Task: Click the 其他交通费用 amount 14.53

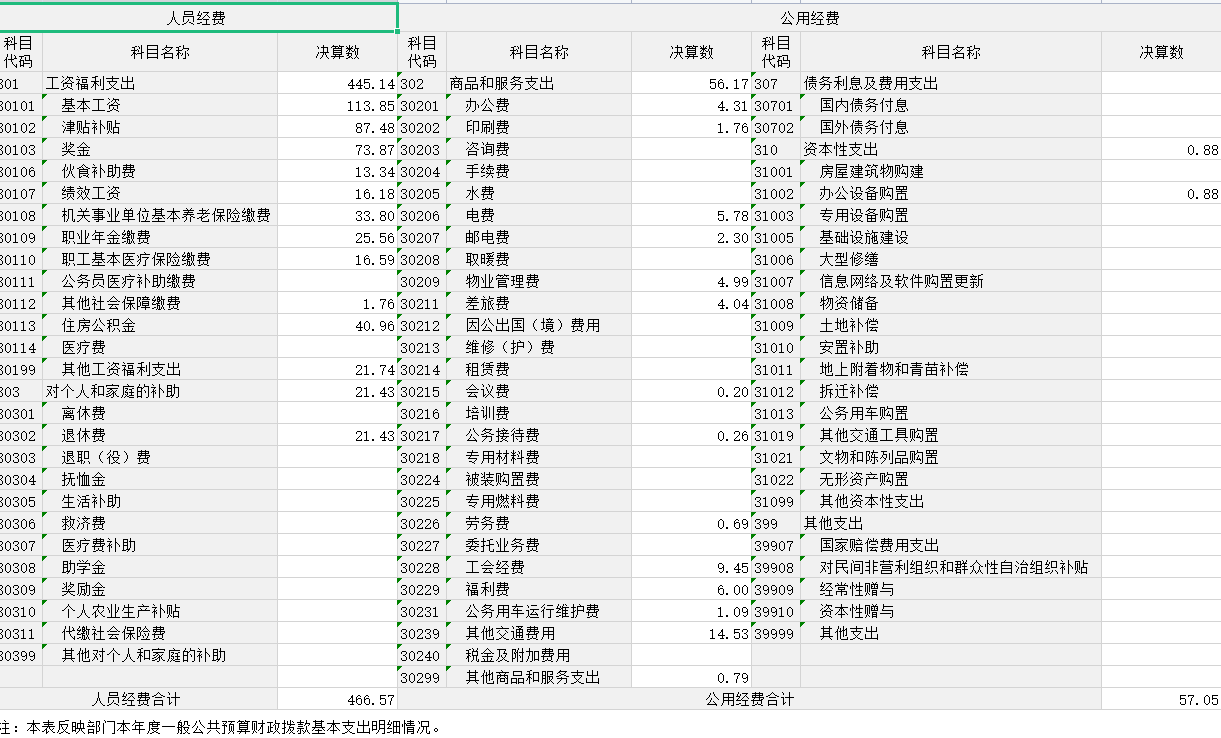Action: pos(692,633)
